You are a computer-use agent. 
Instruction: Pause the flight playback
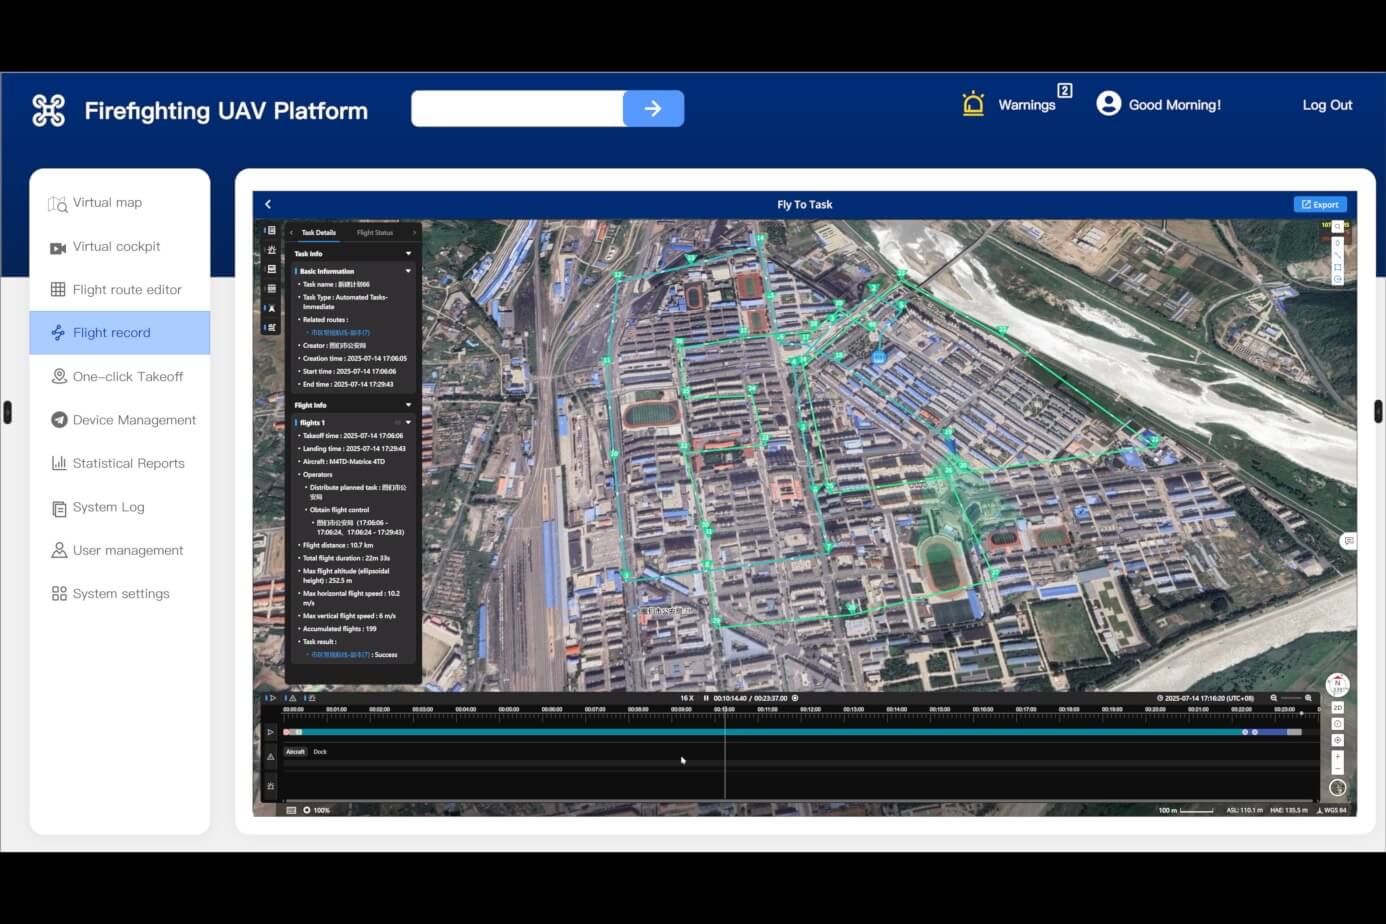pyautogui.click(x=706, y=698)
